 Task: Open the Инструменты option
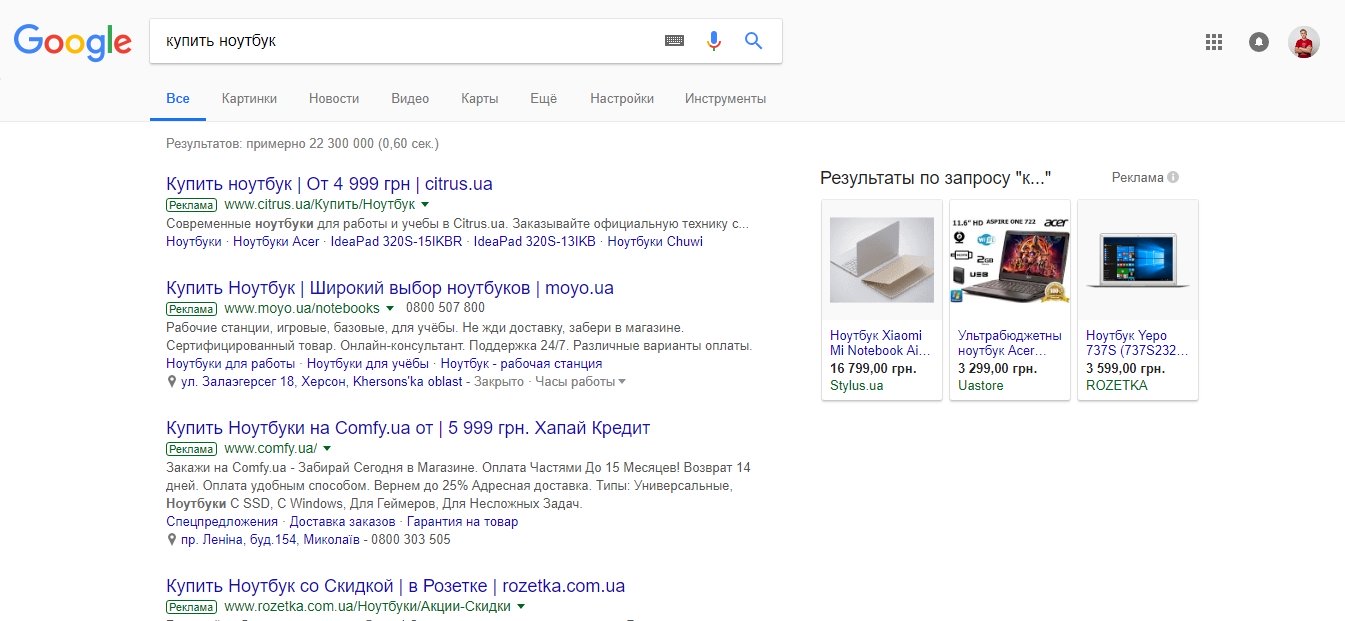[725, 99]
